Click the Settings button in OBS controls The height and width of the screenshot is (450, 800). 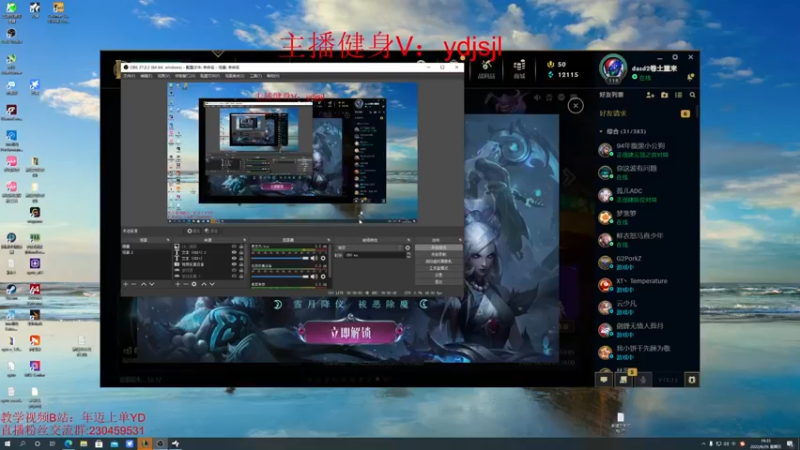439,275
